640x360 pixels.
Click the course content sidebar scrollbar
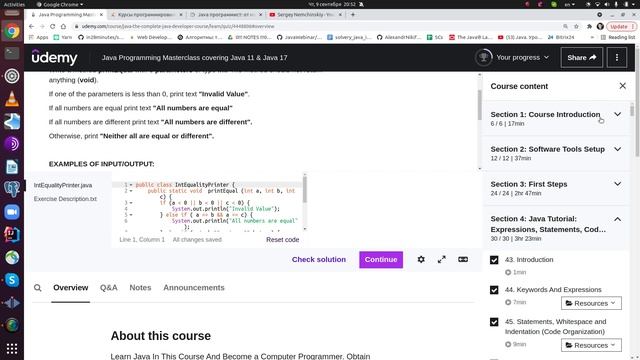[632, 110]
